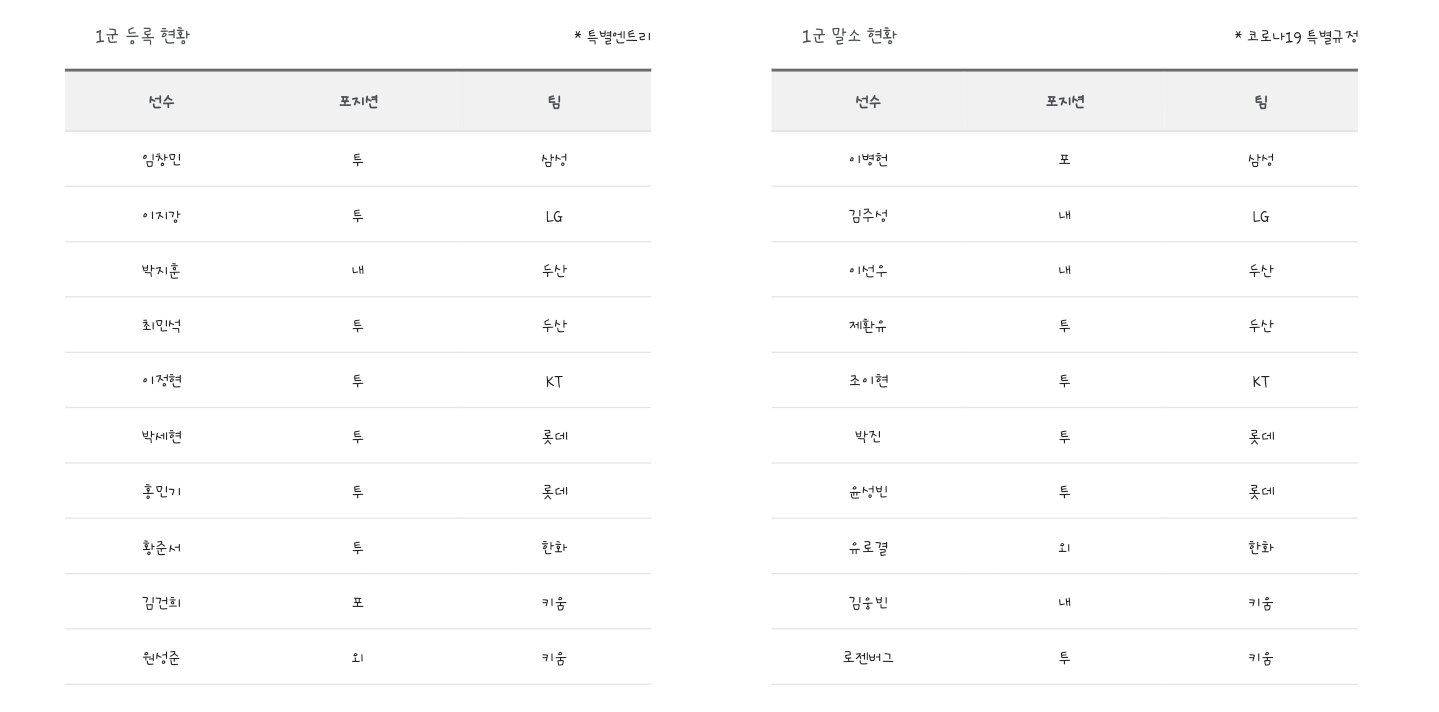This screenshot has height=712, width=1439.
Task: Click 선수 column header in registration table
Action: (x=161, y=102)
